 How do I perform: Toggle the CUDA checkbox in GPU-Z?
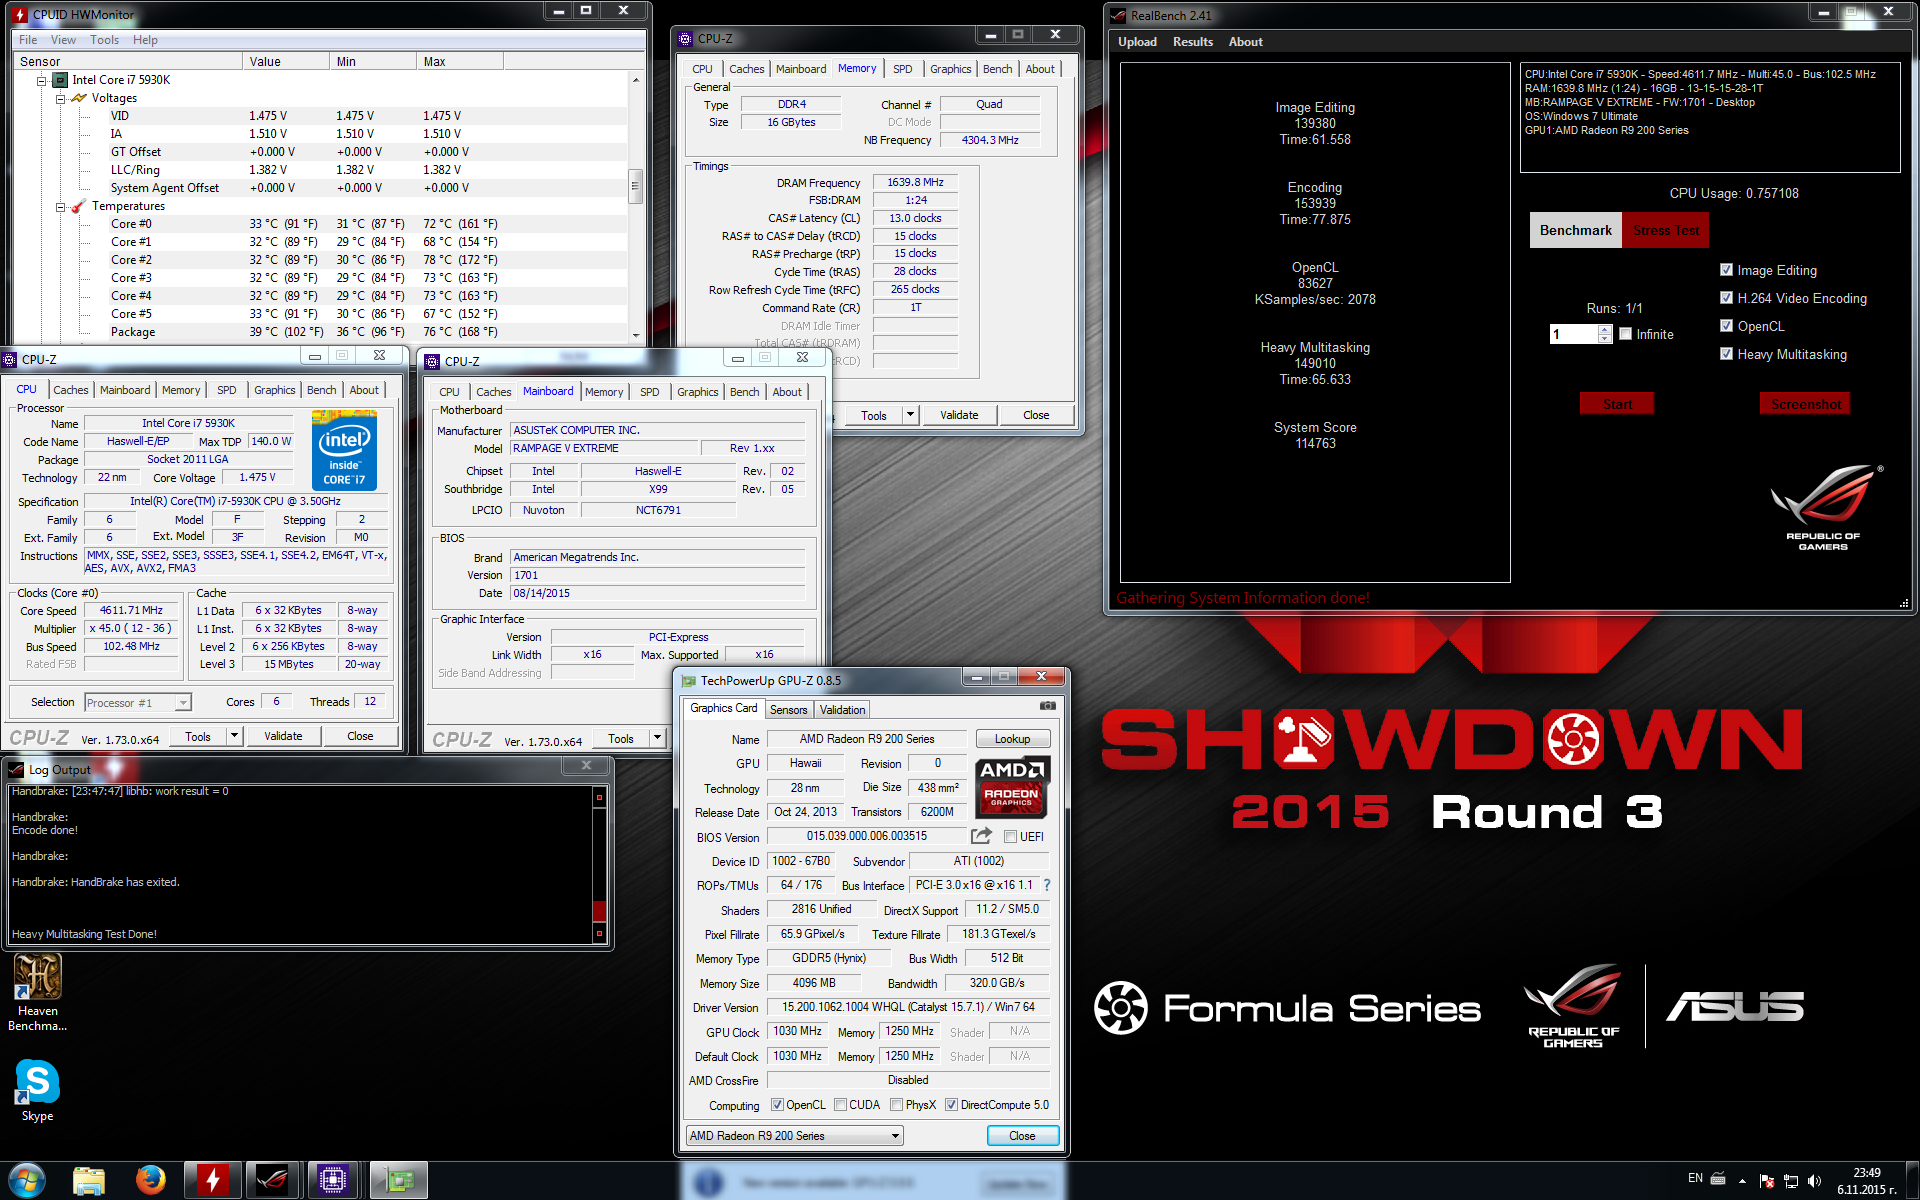(840, 1105)
